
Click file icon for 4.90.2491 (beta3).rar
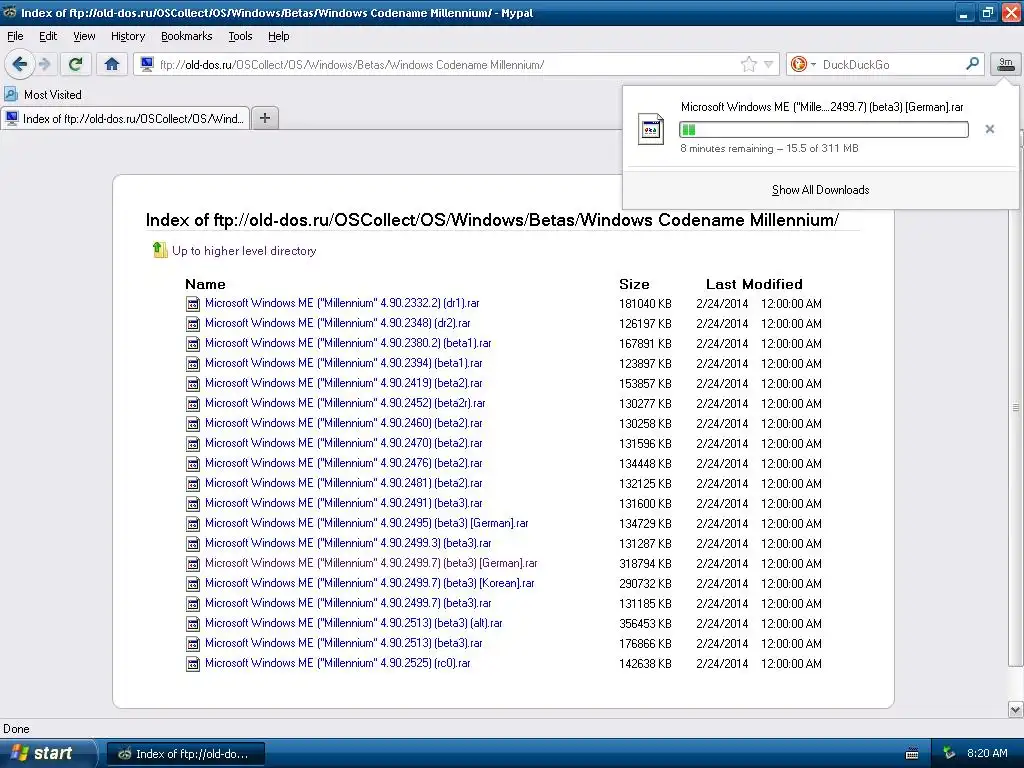click(193, 504)
